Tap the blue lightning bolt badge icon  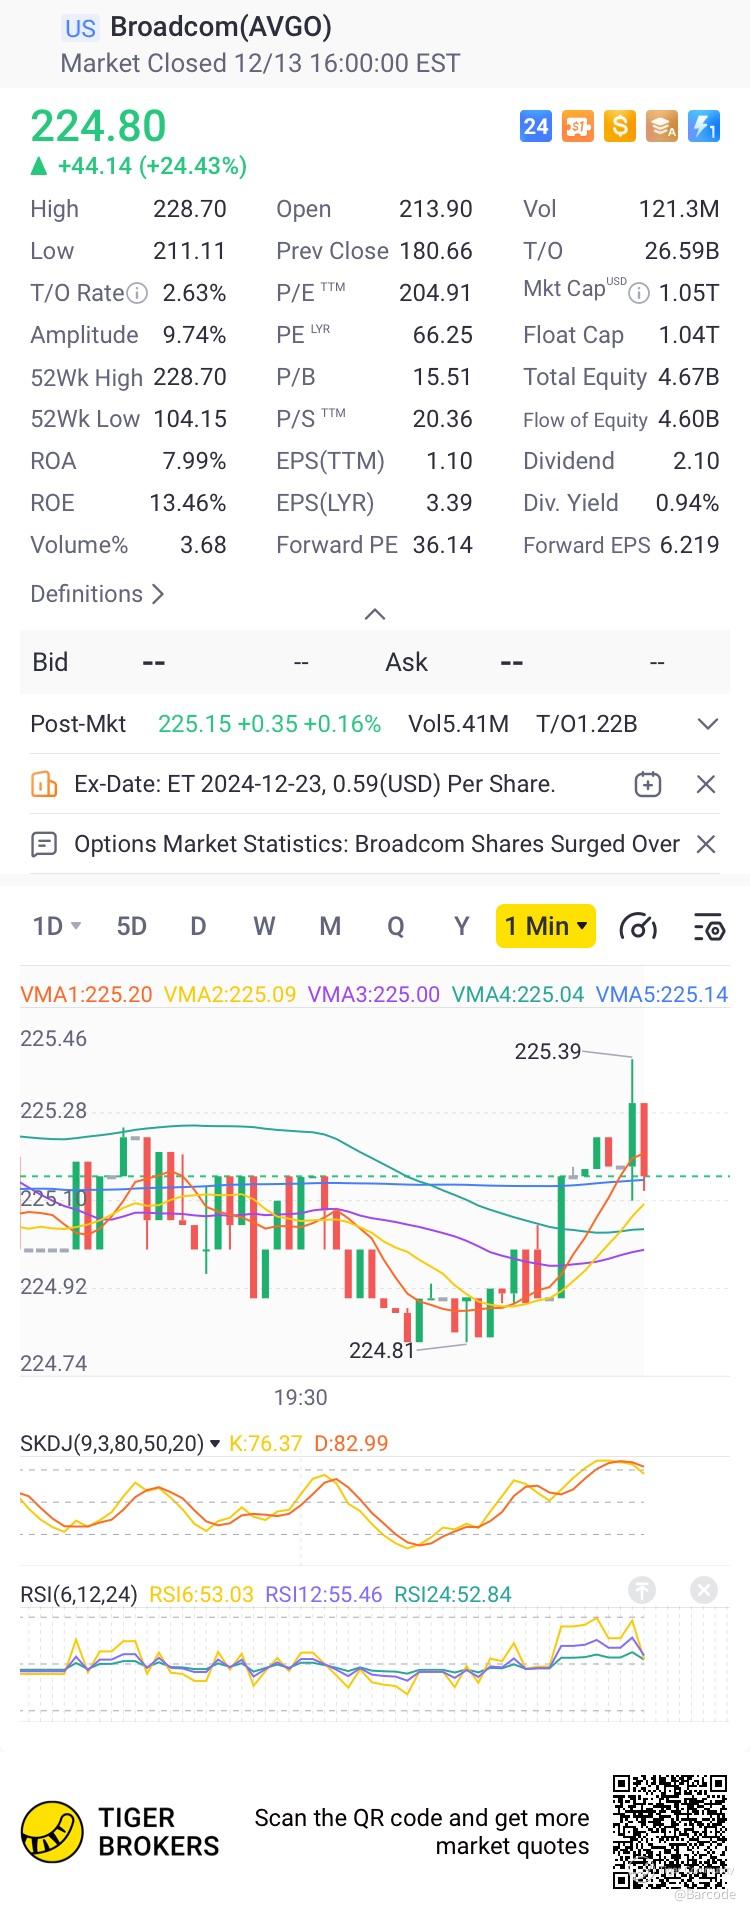click(704, 126)
